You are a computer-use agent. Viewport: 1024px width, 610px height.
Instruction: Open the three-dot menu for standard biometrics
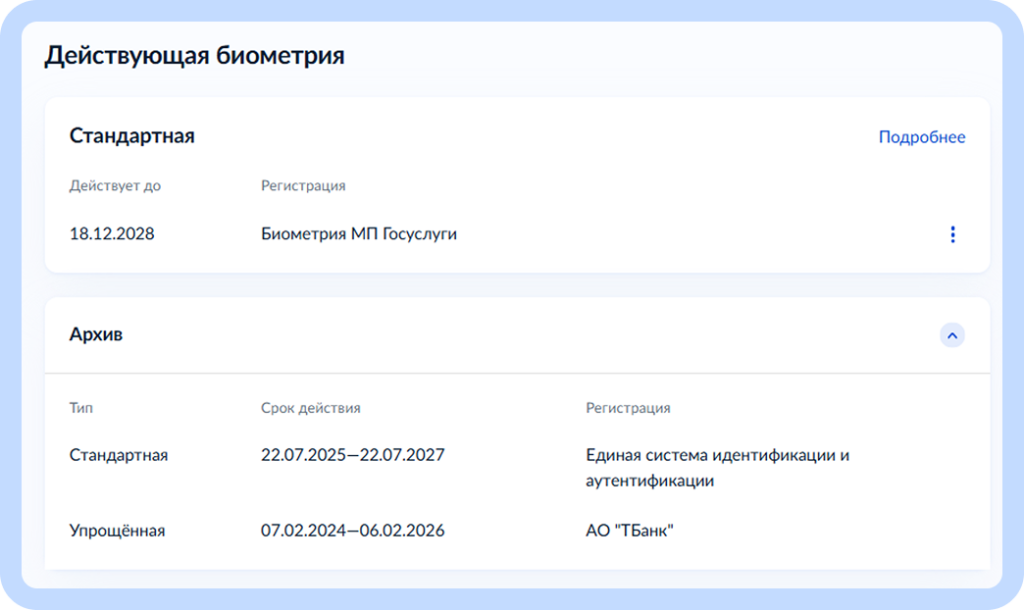(x=952, y=235)
